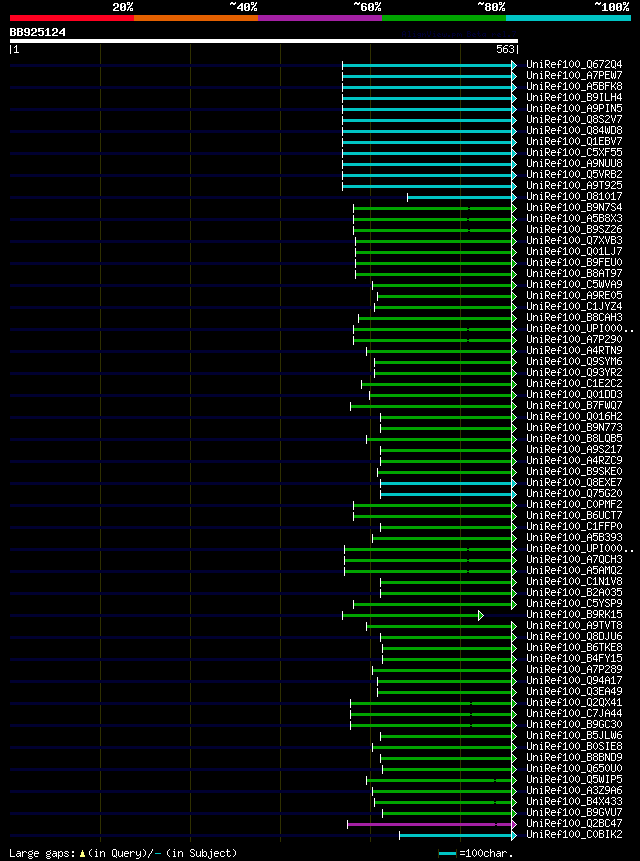Select the UniRef100_Q9SYM6 label

(574, 361)
